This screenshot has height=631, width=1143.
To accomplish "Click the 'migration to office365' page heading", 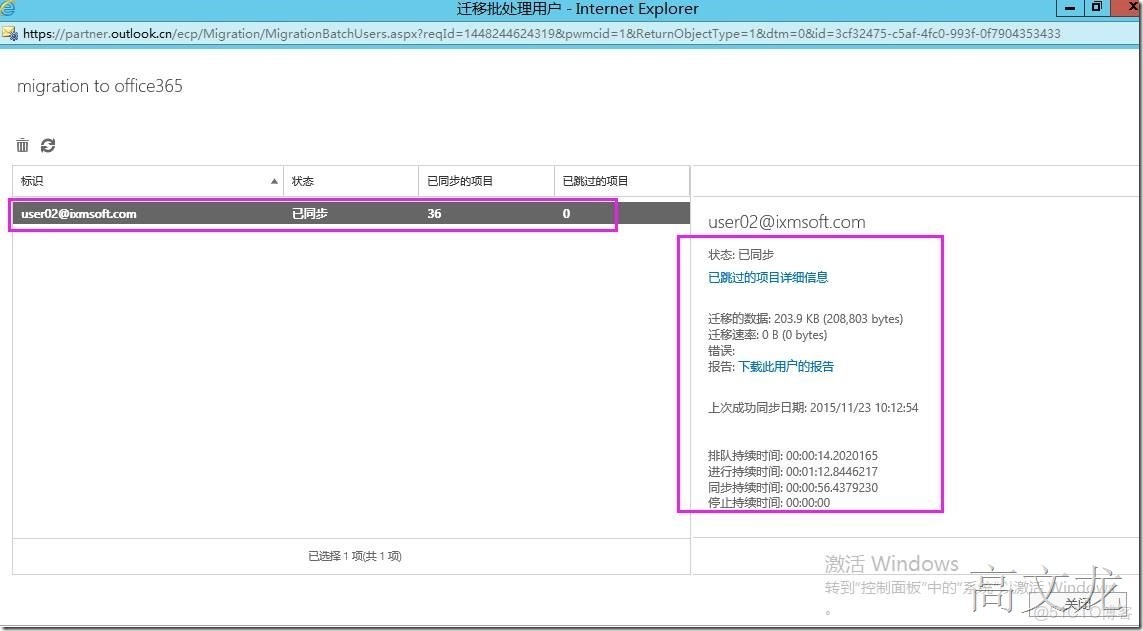I will 98,86.
